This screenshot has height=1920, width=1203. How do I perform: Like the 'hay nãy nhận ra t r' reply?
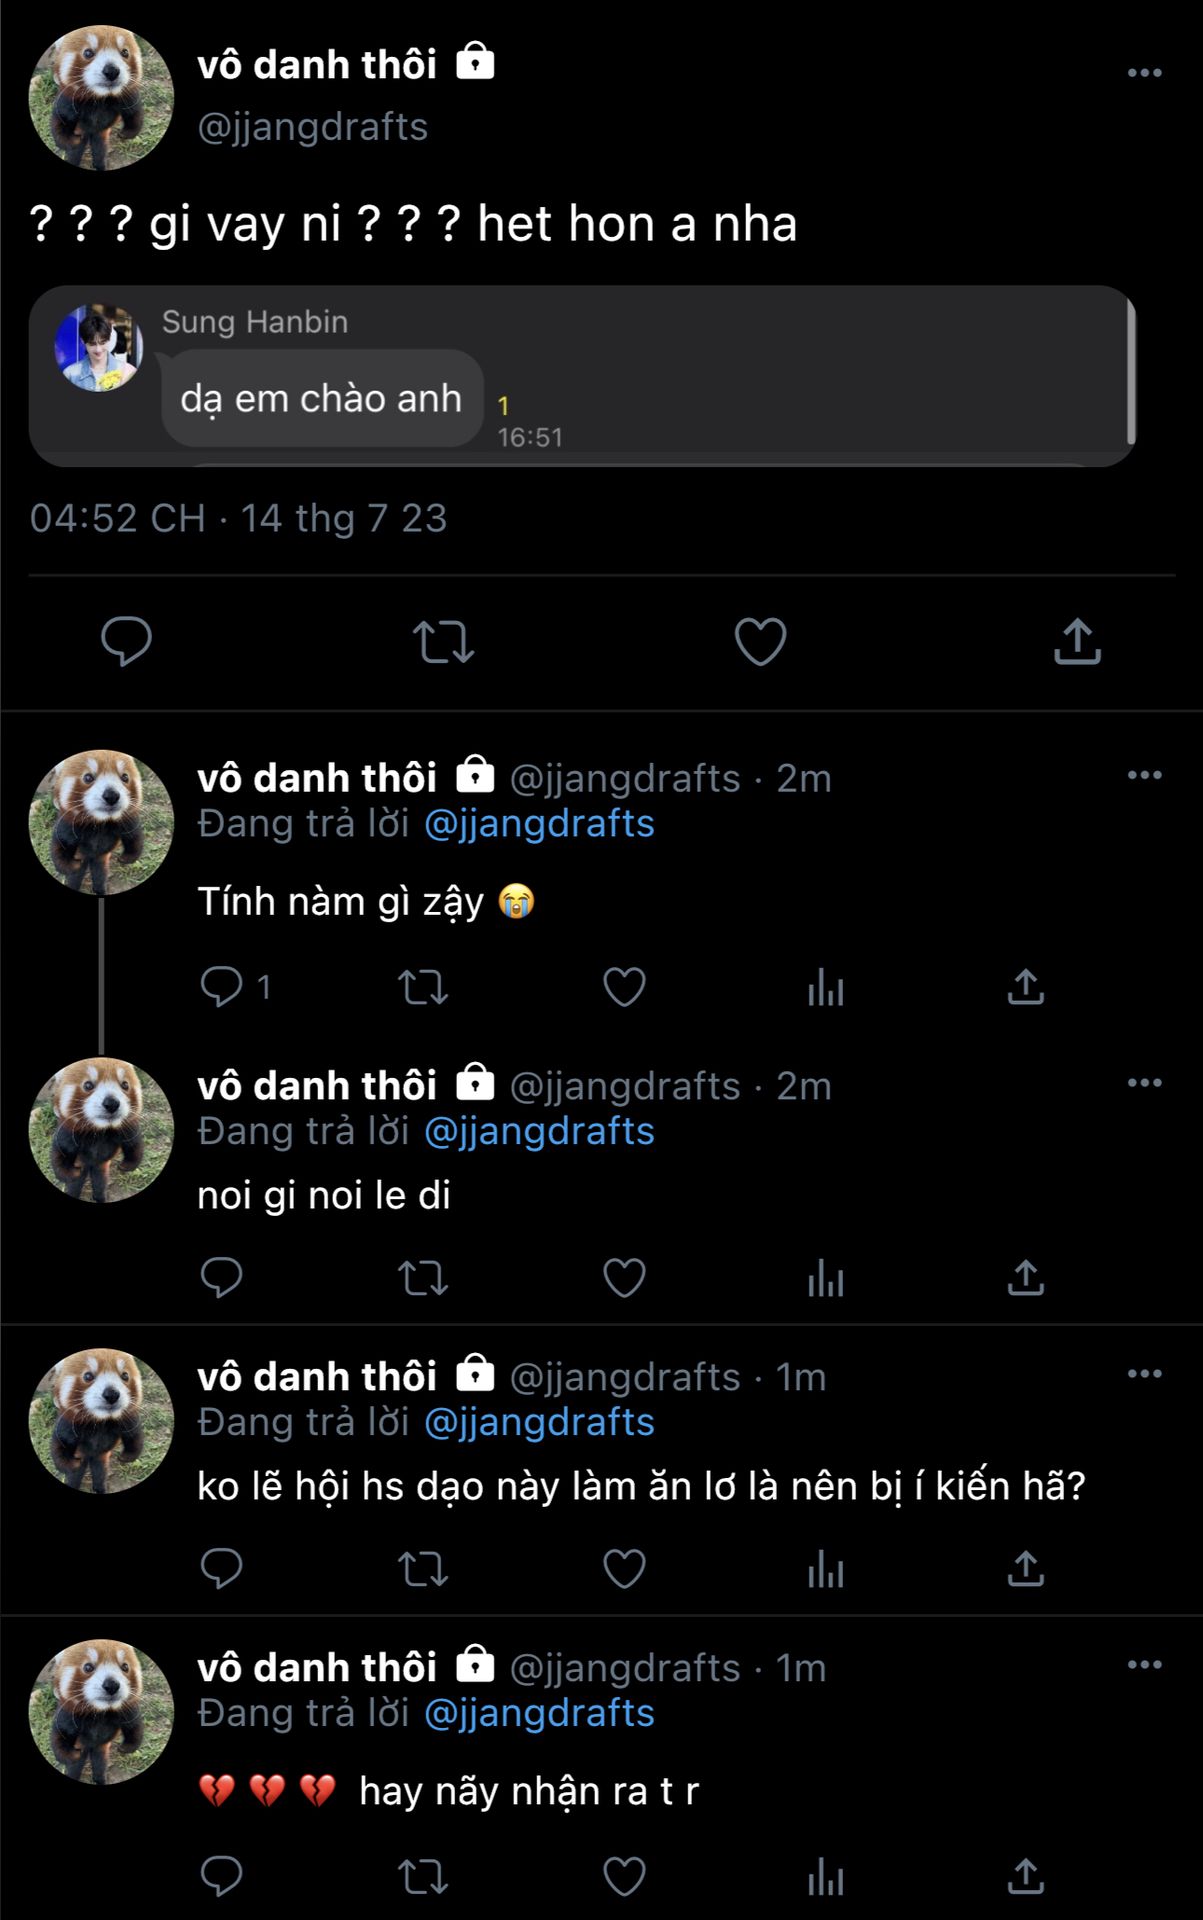tap(624, 1877)
